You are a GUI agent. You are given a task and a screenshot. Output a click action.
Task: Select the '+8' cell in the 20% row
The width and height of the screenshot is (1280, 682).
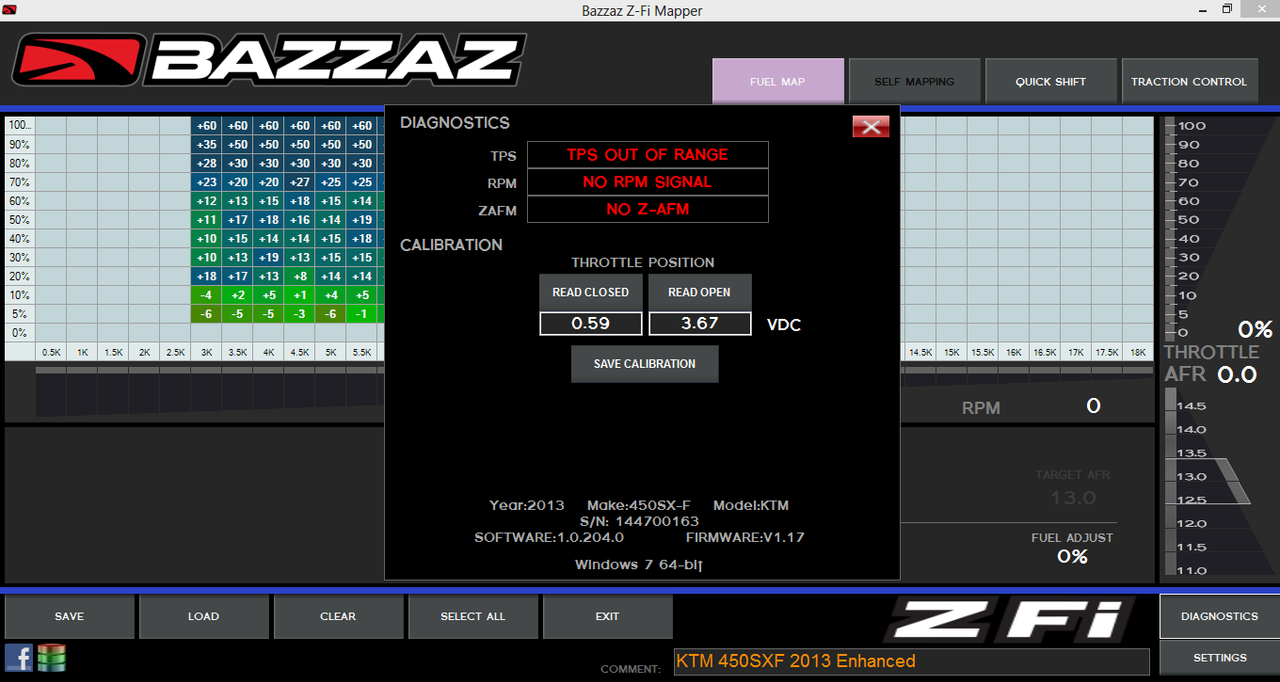click(x=300, y=276)
